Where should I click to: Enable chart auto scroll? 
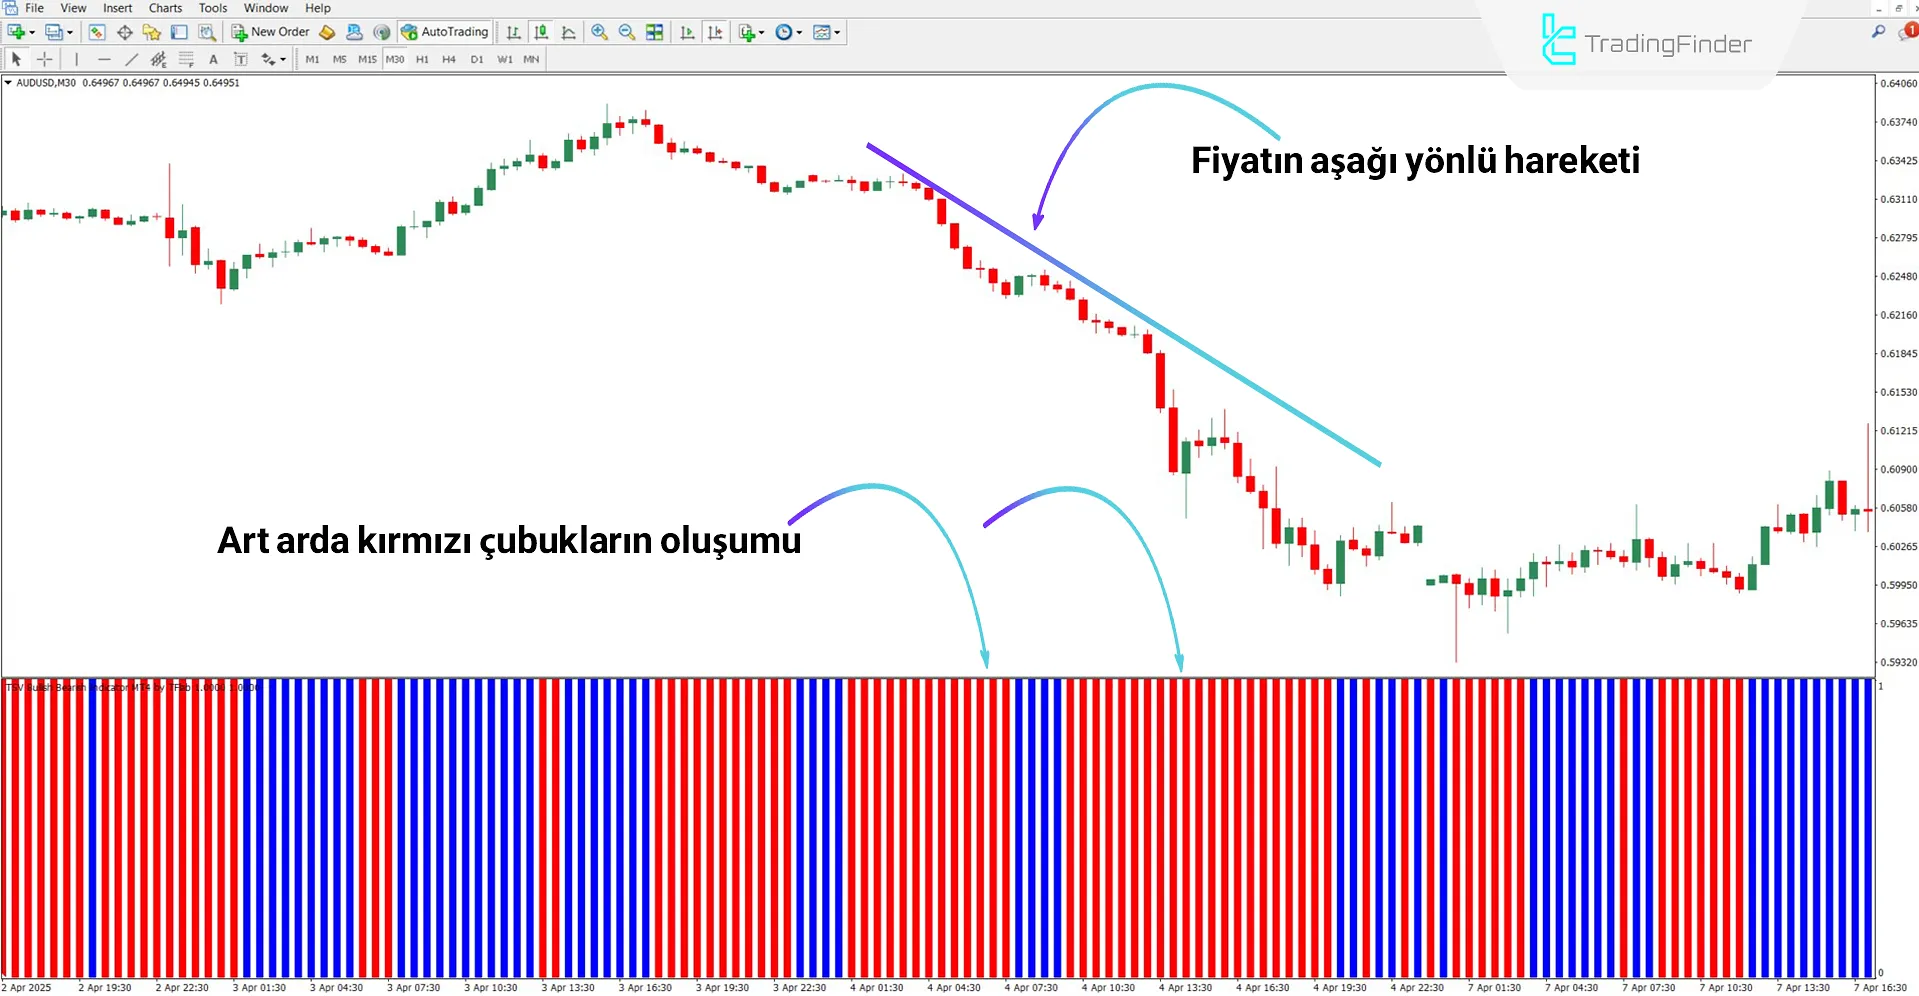[687, 32]
